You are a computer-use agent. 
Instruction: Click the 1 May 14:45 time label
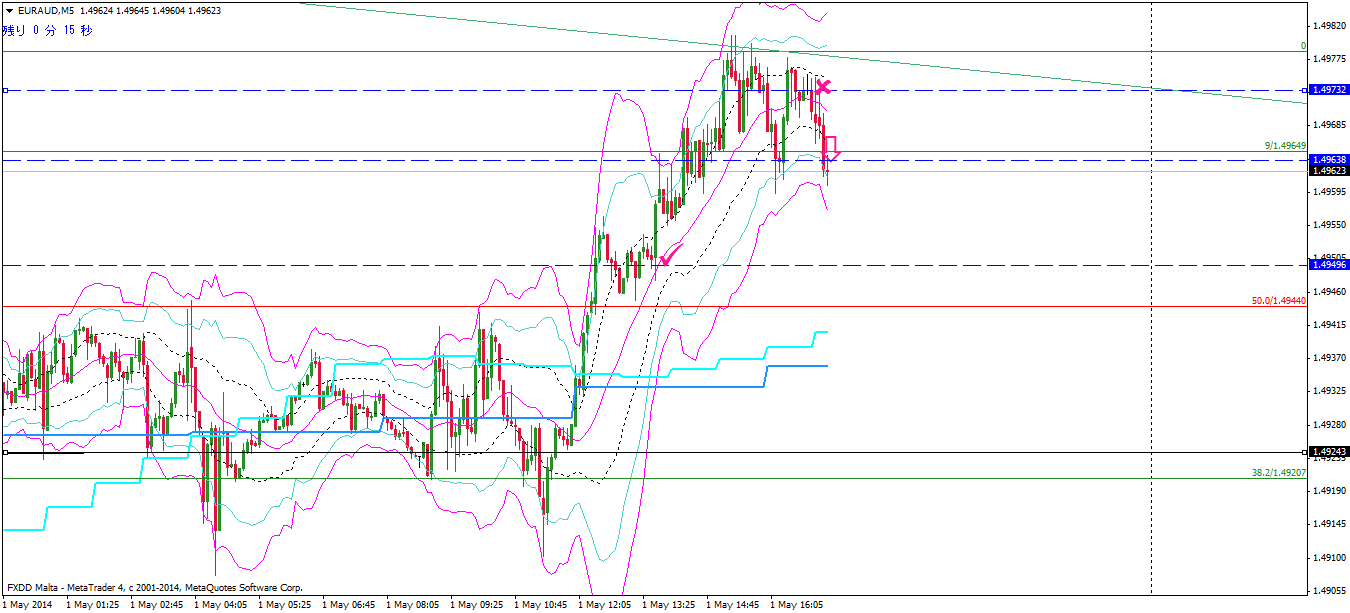coord(732,605)
